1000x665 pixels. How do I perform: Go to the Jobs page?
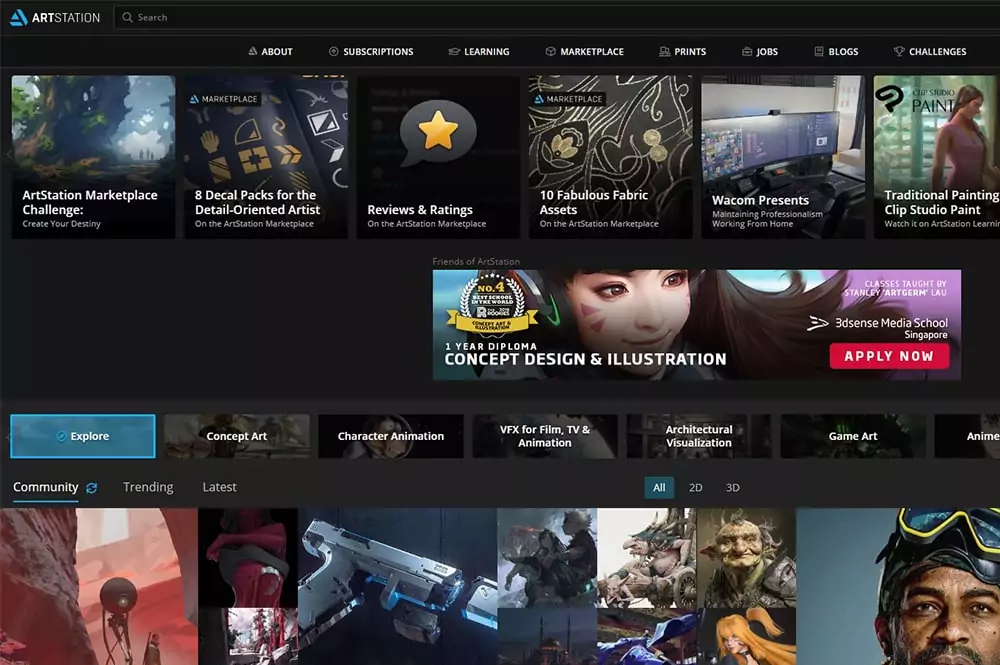(760, 51)
